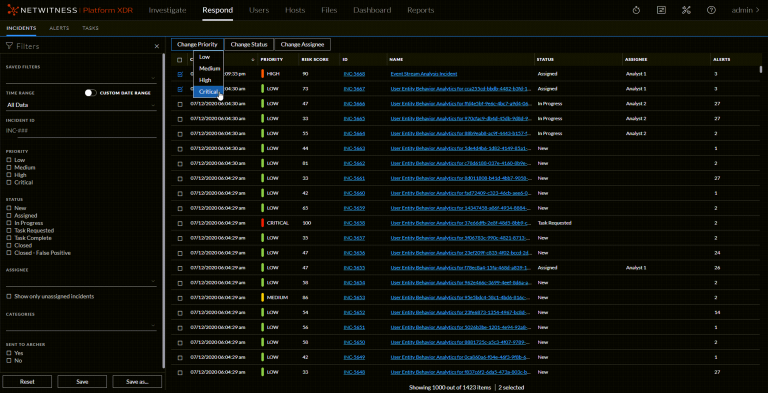Viewport: 768px width, 393px height.
Task: Close the Filters panel with the X
Action: click(157, 46)
